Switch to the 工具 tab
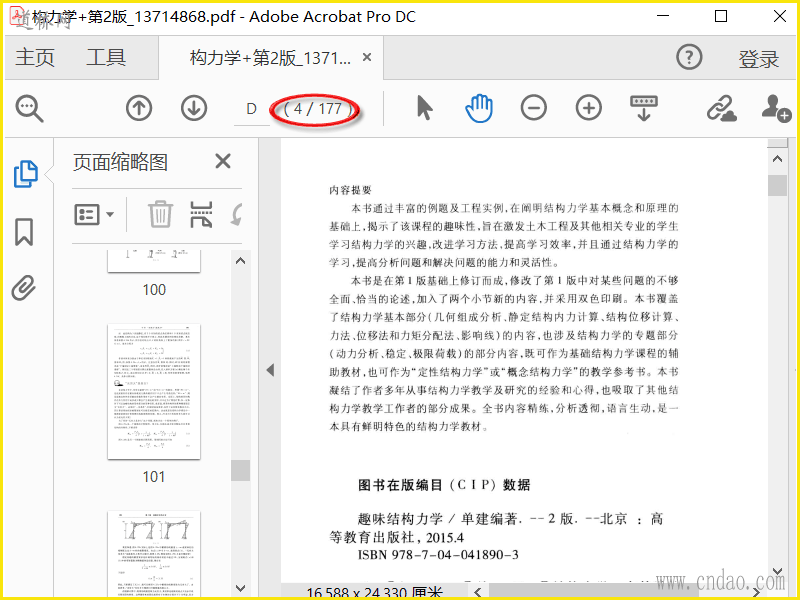800x600 pixels. [x=106, y=57]
